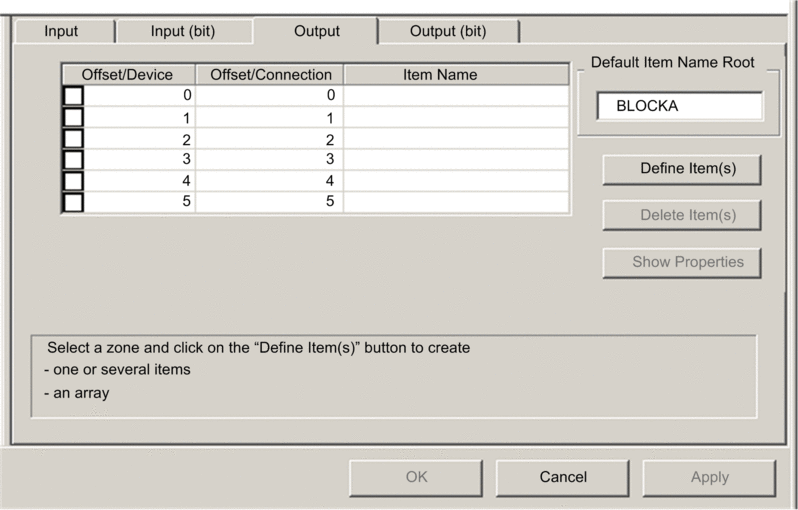The height and width of the screenshot is (510, 798).
Task: Enable the checkbox for offset row 2
Action: 74,139
